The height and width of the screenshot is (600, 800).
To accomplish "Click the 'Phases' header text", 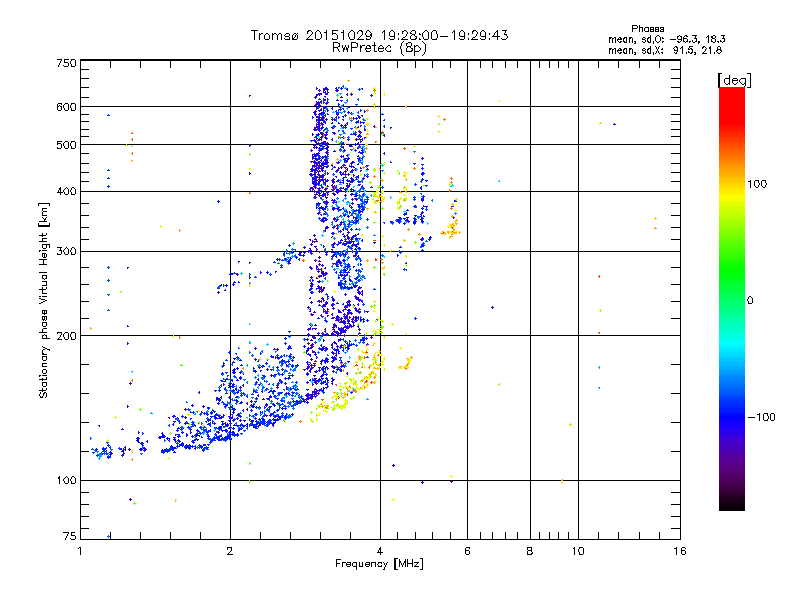I will click(647, 29).
